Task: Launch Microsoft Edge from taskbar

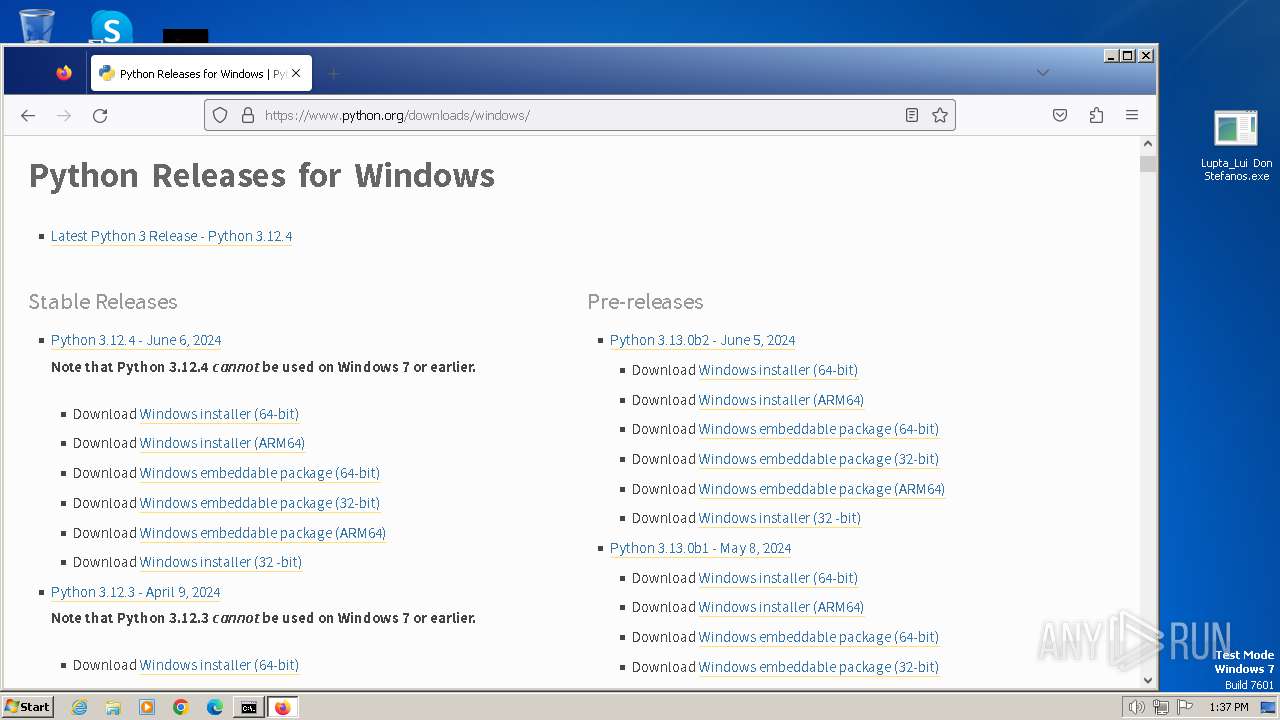Action: pos(215,707)
